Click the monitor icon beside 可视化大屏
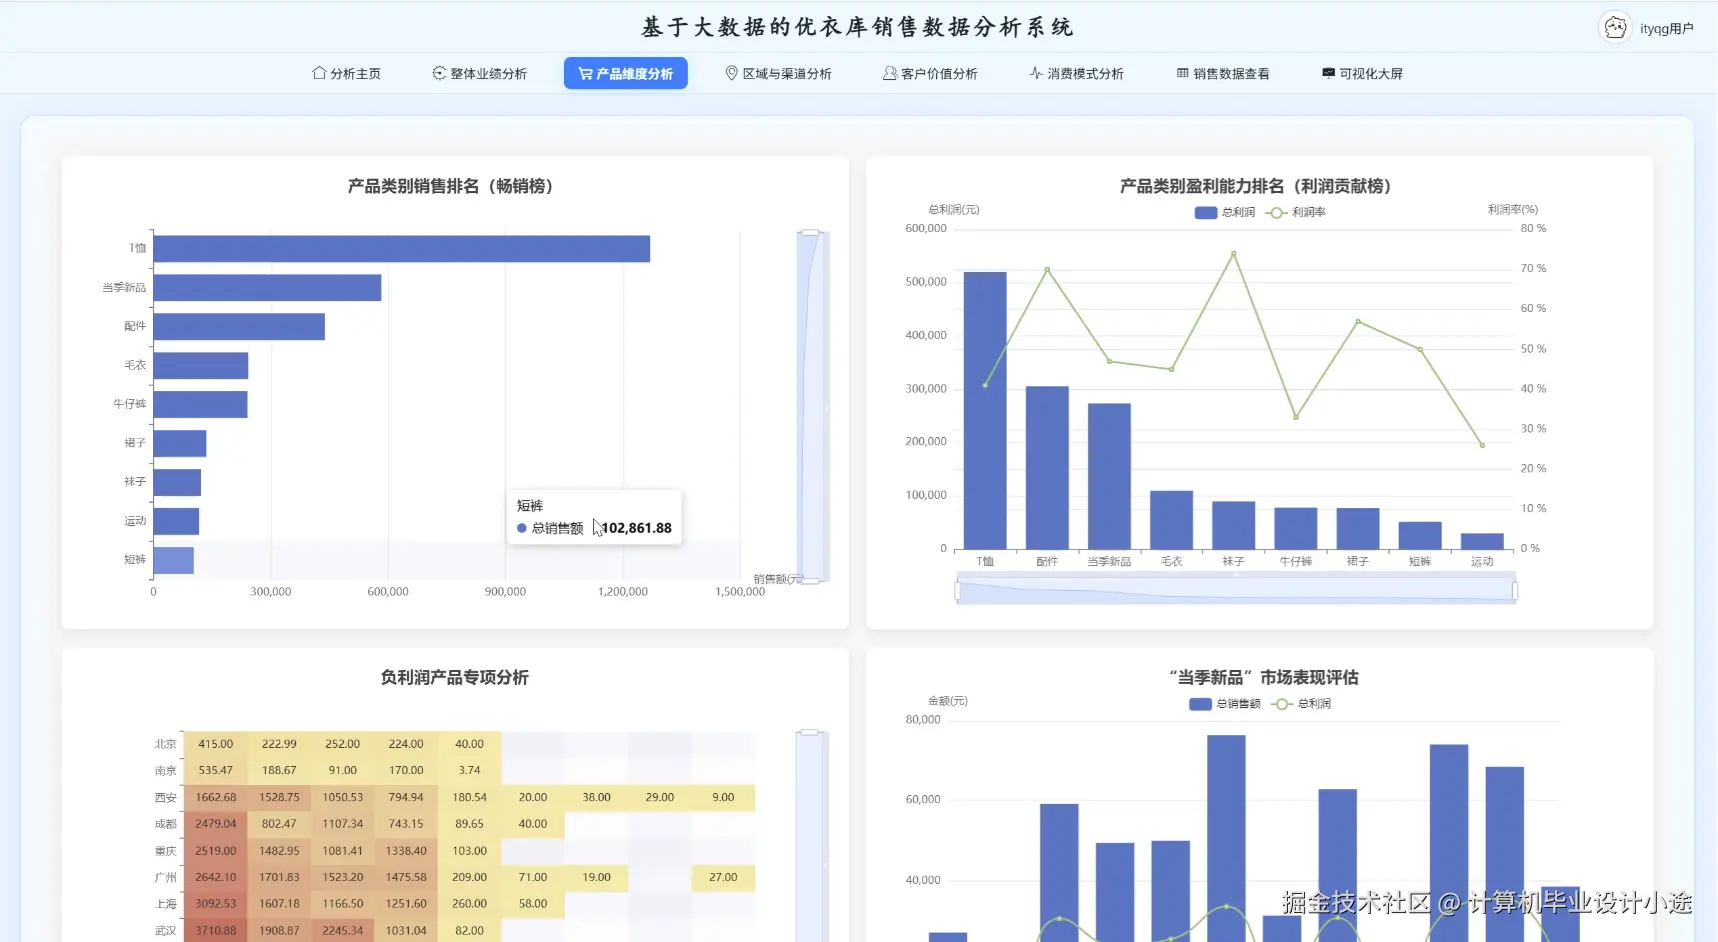This screenshot has width=1718, height=942. coord(1328,73)
